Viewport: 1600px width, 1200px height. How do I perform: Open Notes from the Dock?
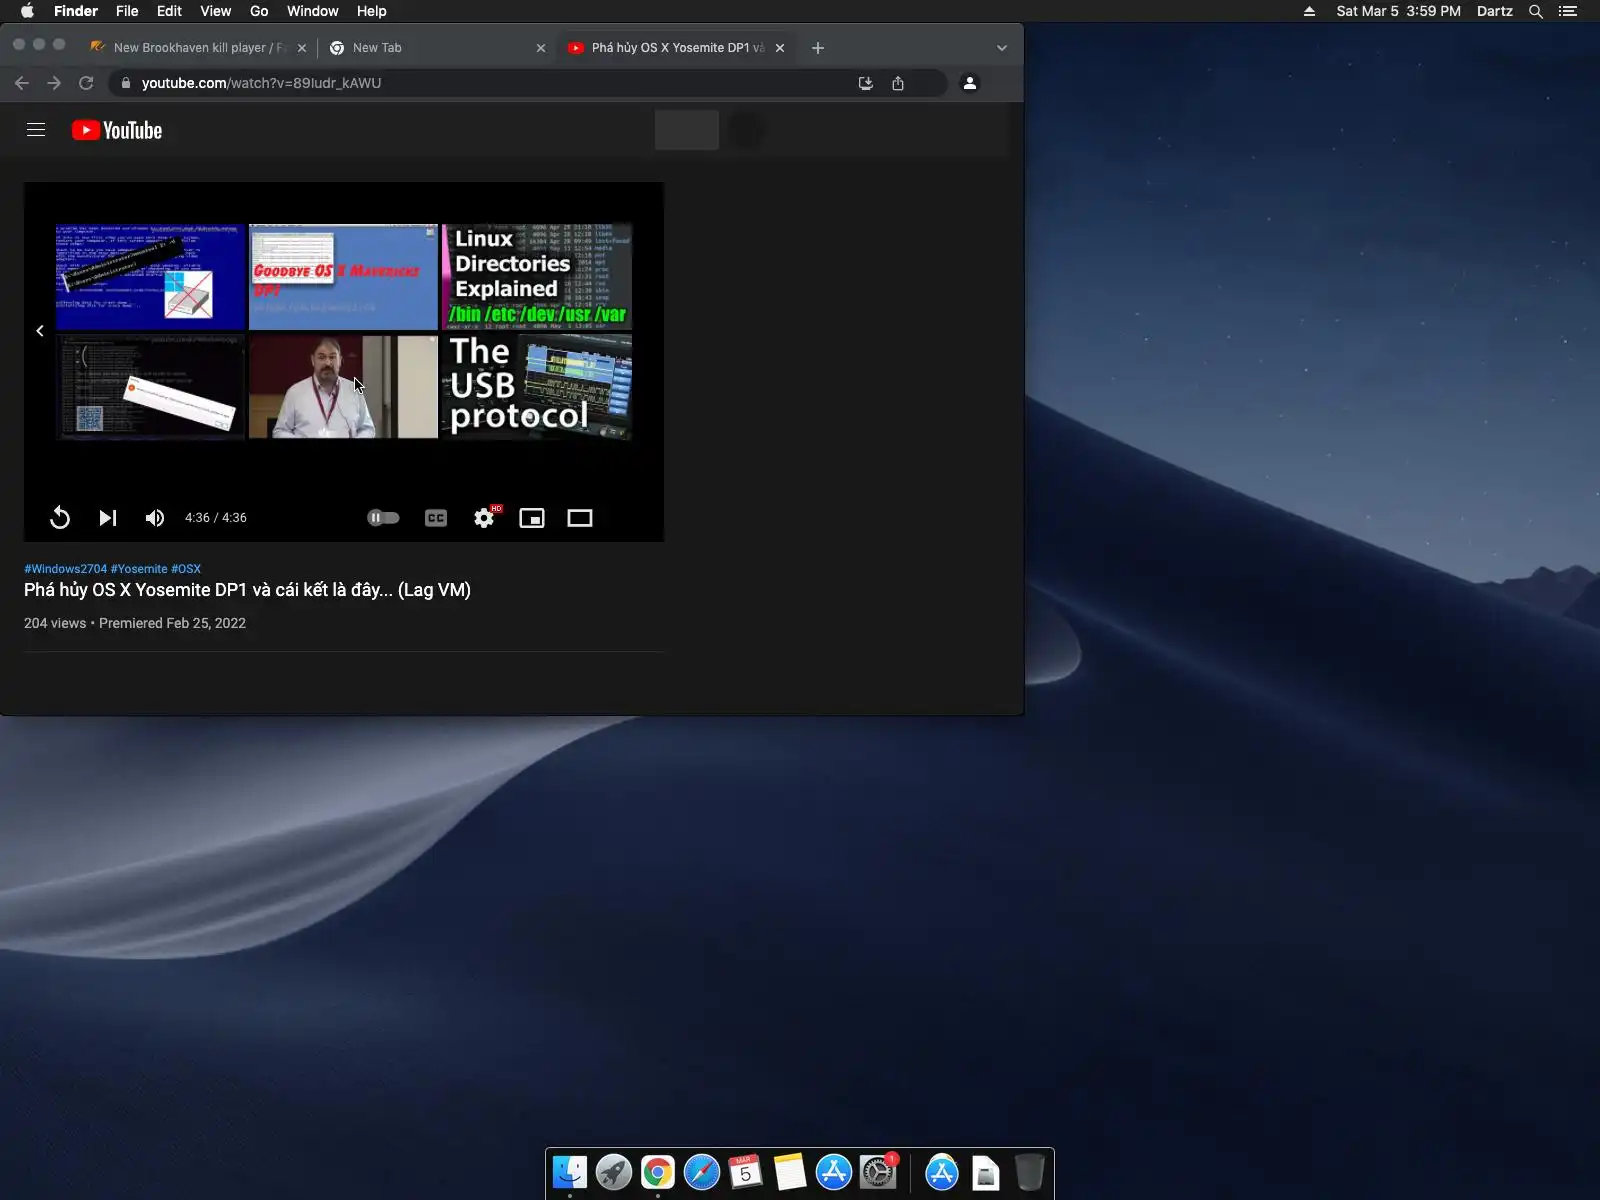coord(790,1172)
